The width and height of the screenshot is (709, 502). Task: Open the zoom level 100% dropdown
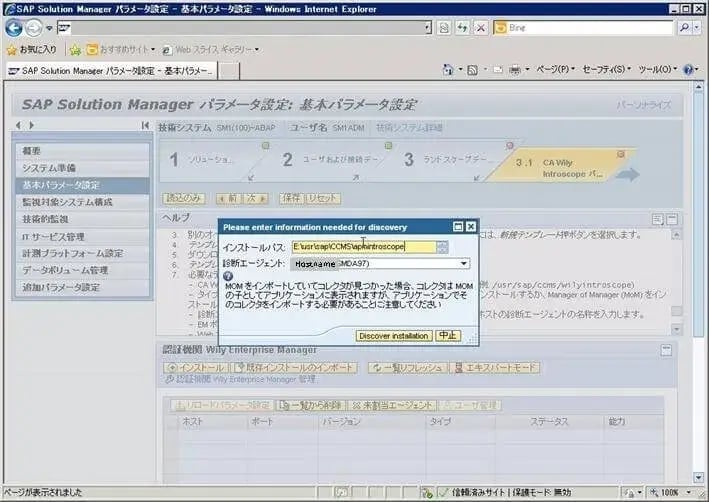coord(689,492)
